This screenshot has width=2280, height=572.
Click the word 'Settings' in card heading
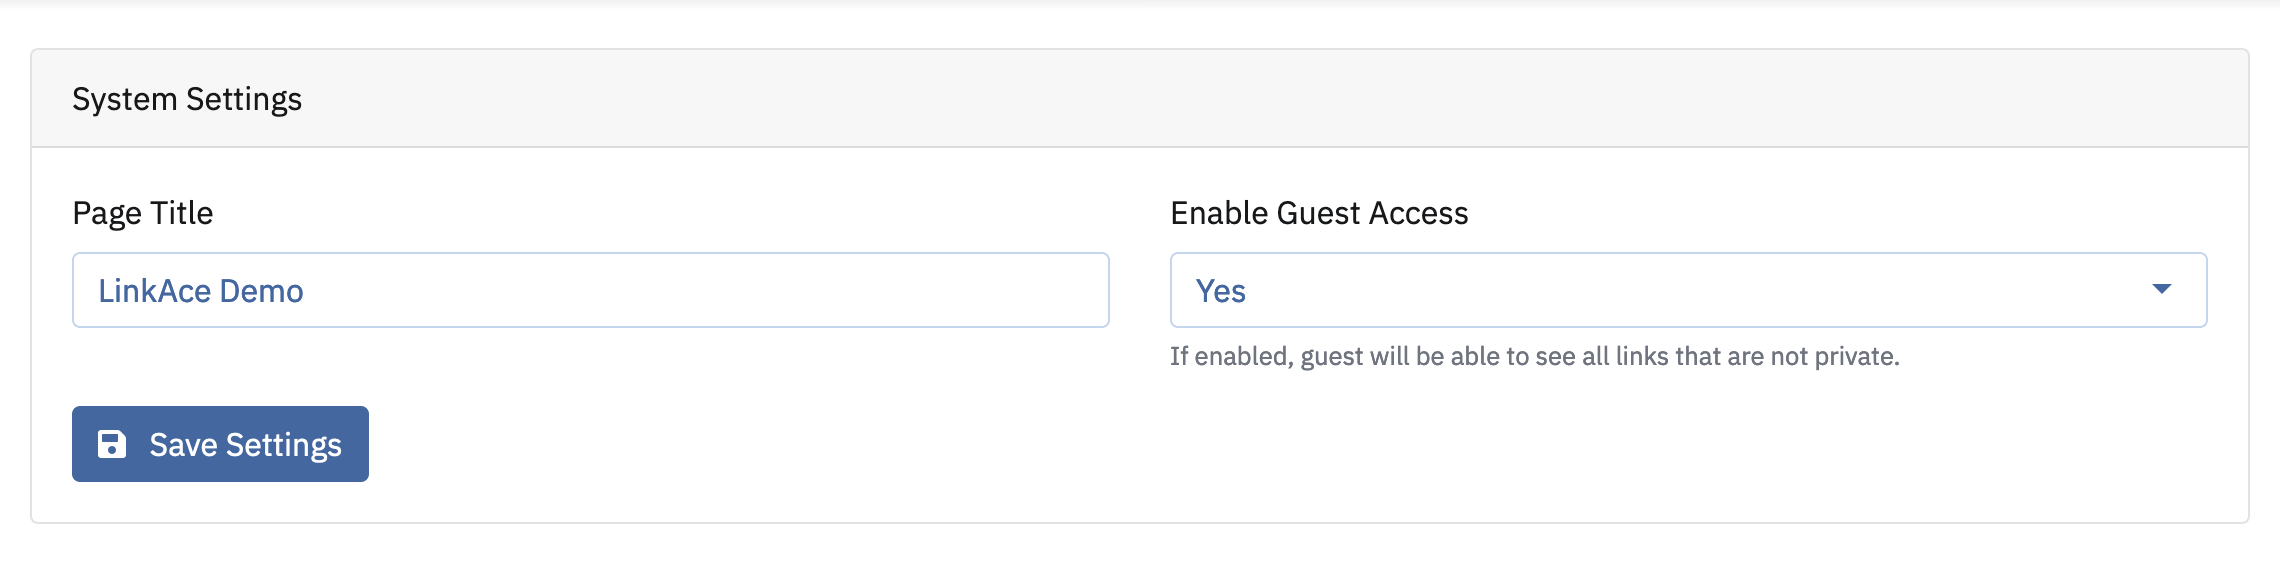coord(244,99)
